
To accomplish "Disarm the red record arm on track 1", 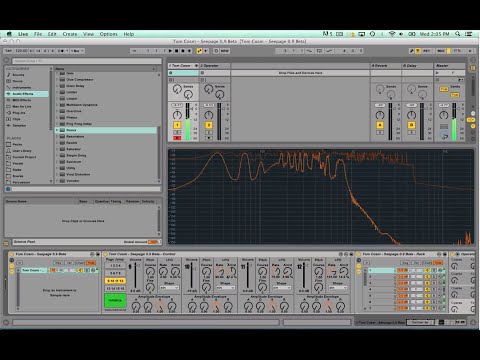I will point(177,138).
